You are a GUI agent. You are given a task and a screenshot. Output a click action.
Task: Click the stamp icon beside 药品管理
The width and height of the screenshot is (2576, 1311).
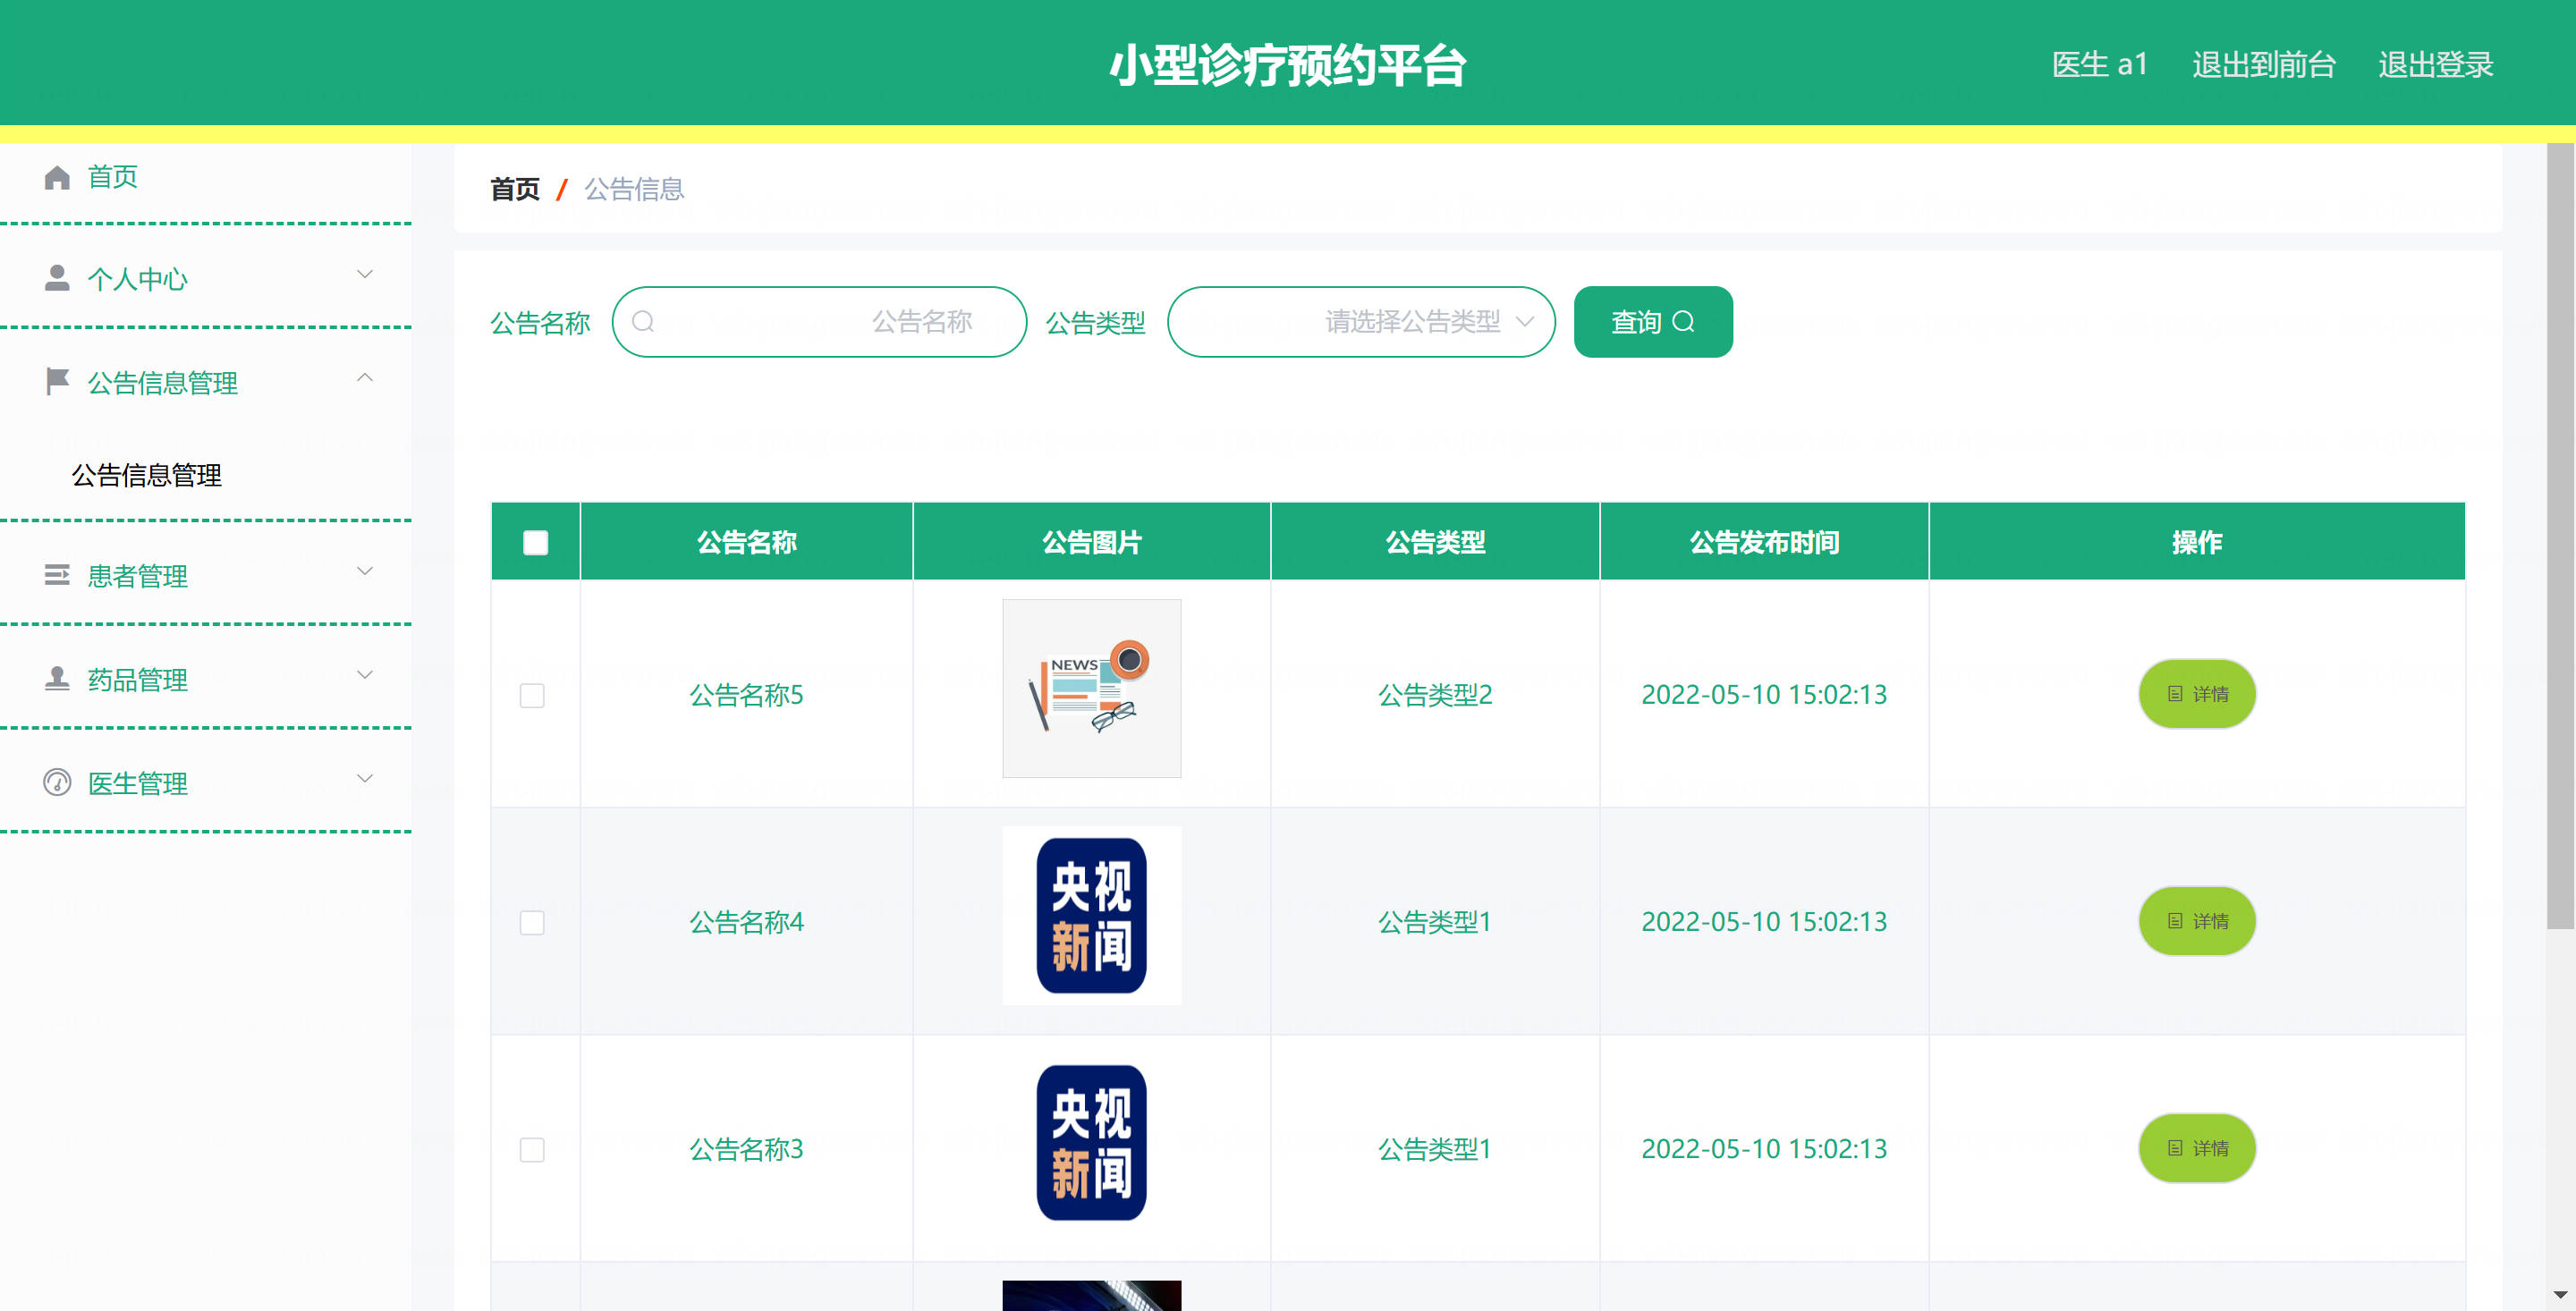click(x=57, y=678)
